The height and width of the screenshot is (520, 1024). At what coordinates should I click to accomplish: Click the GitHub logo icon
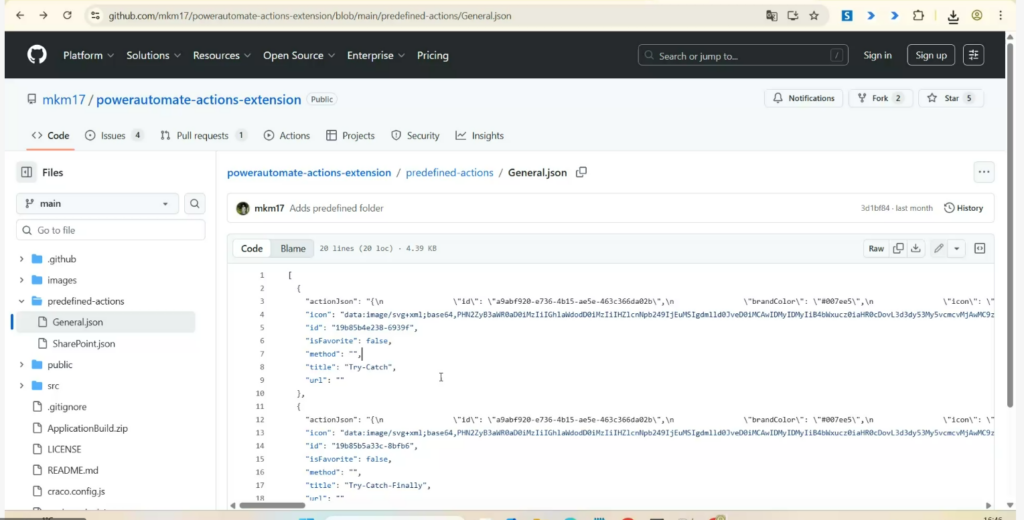coord(37,55)
